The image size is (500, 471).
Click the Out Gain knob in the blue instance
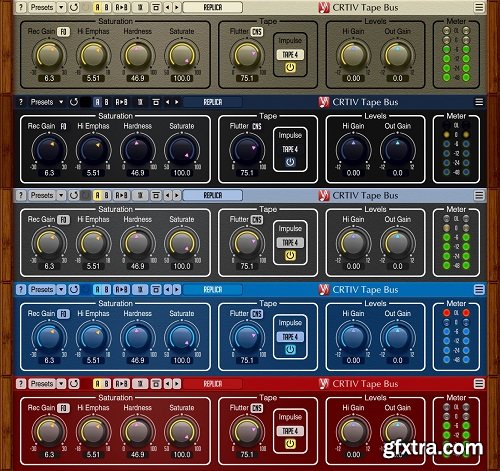[x=397, y=337]
